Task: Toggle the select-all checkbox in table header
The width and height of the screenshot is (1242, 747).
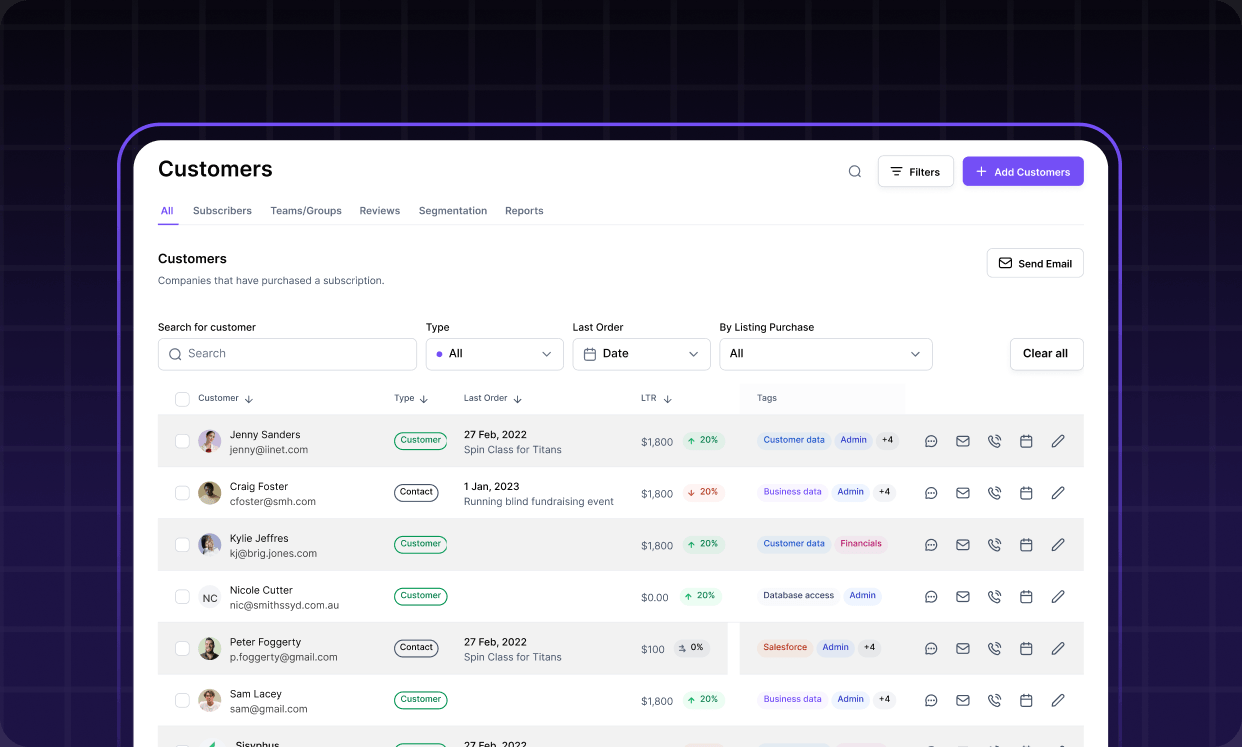Action: [182, 399]
